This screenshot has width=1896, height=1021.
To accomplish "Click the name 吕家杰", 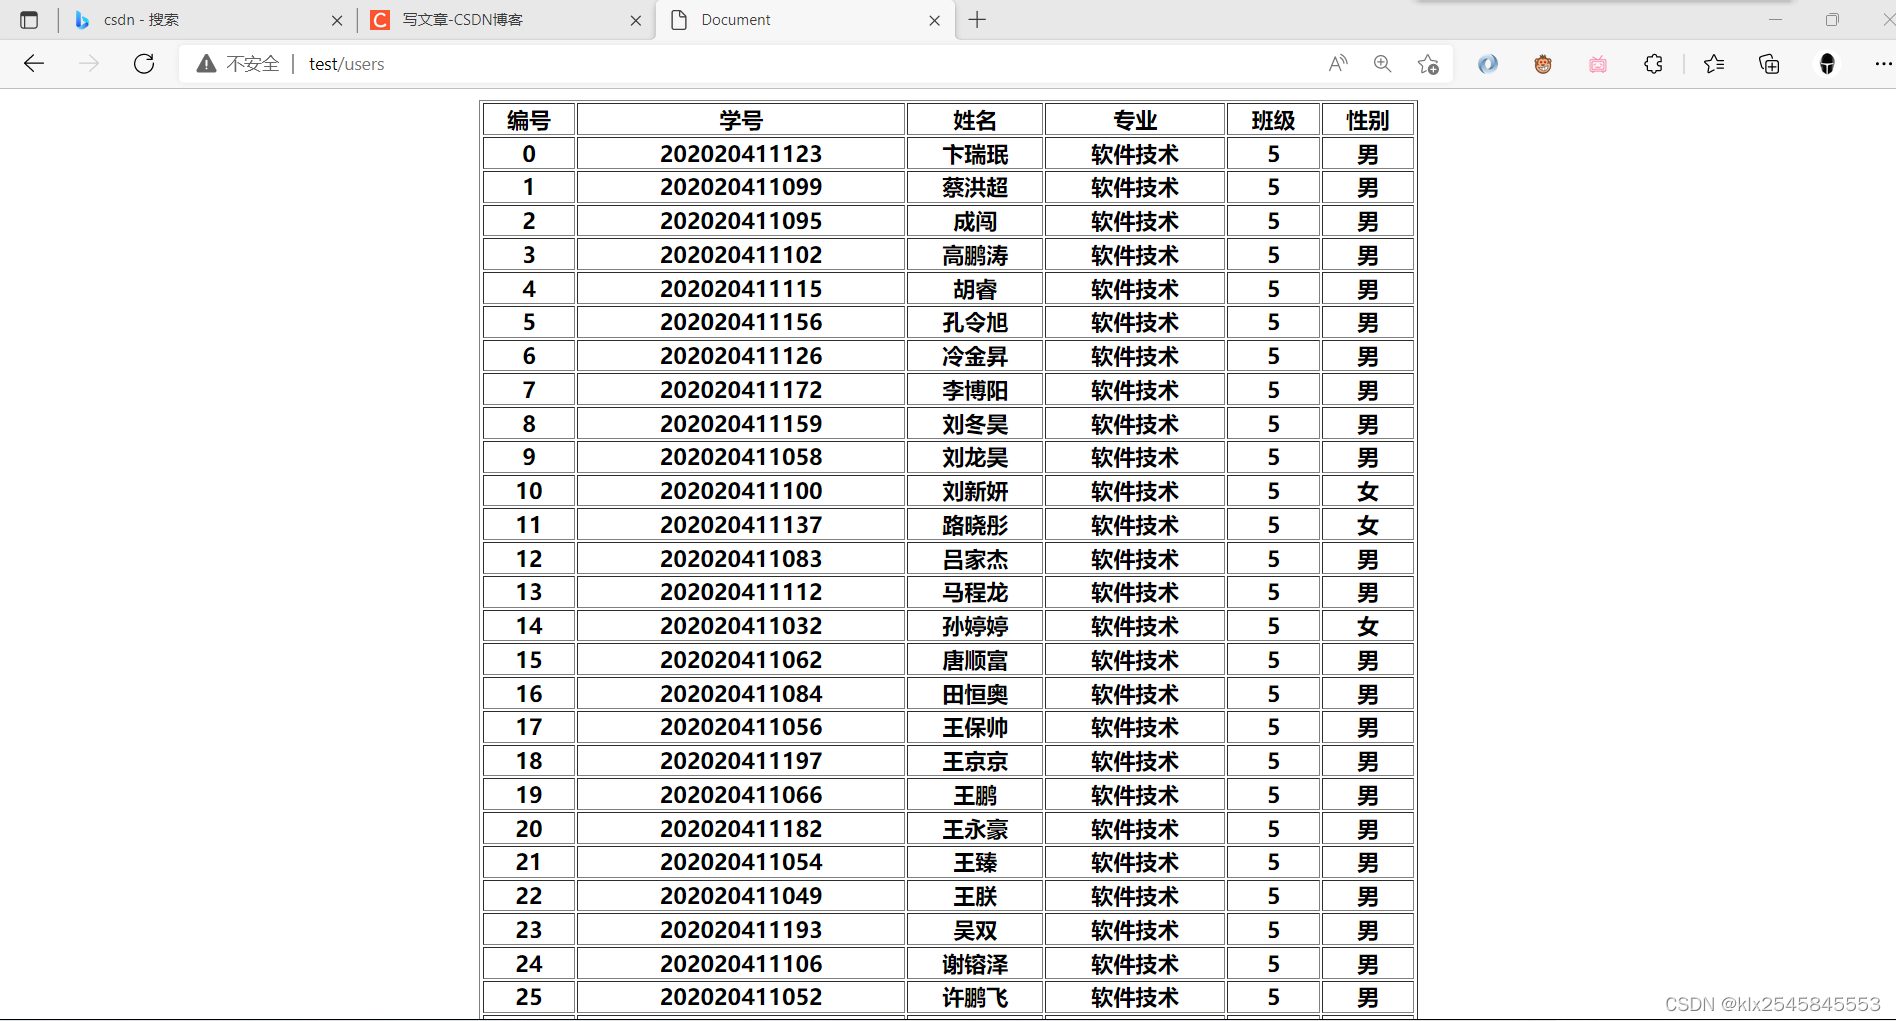I will pos(975,559).
